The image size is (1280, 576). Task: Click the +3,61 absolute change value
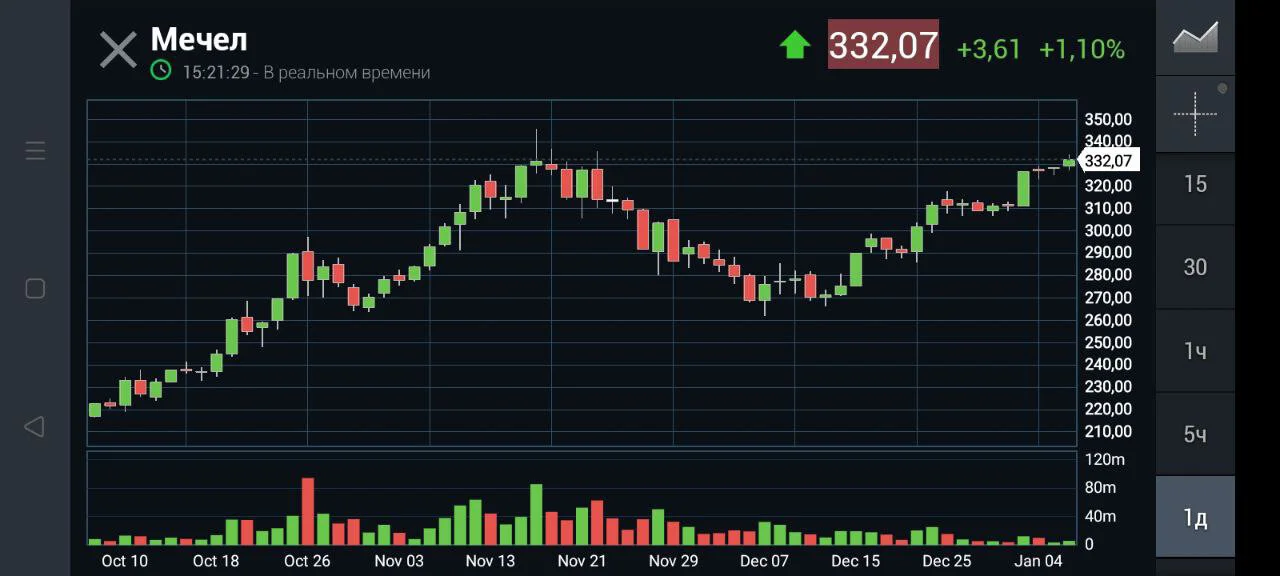tap(988, 49)
